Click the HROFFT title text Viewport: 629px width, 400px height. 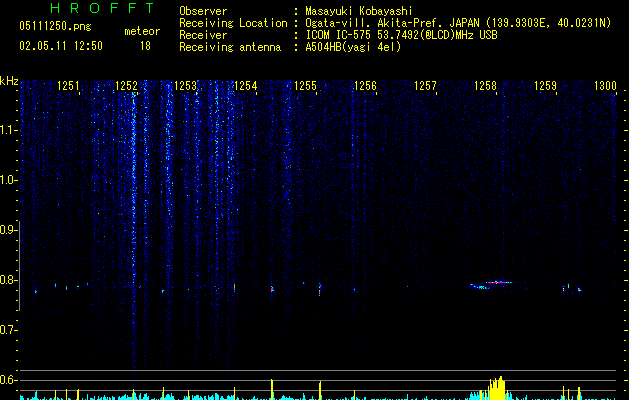pos(102,8)
